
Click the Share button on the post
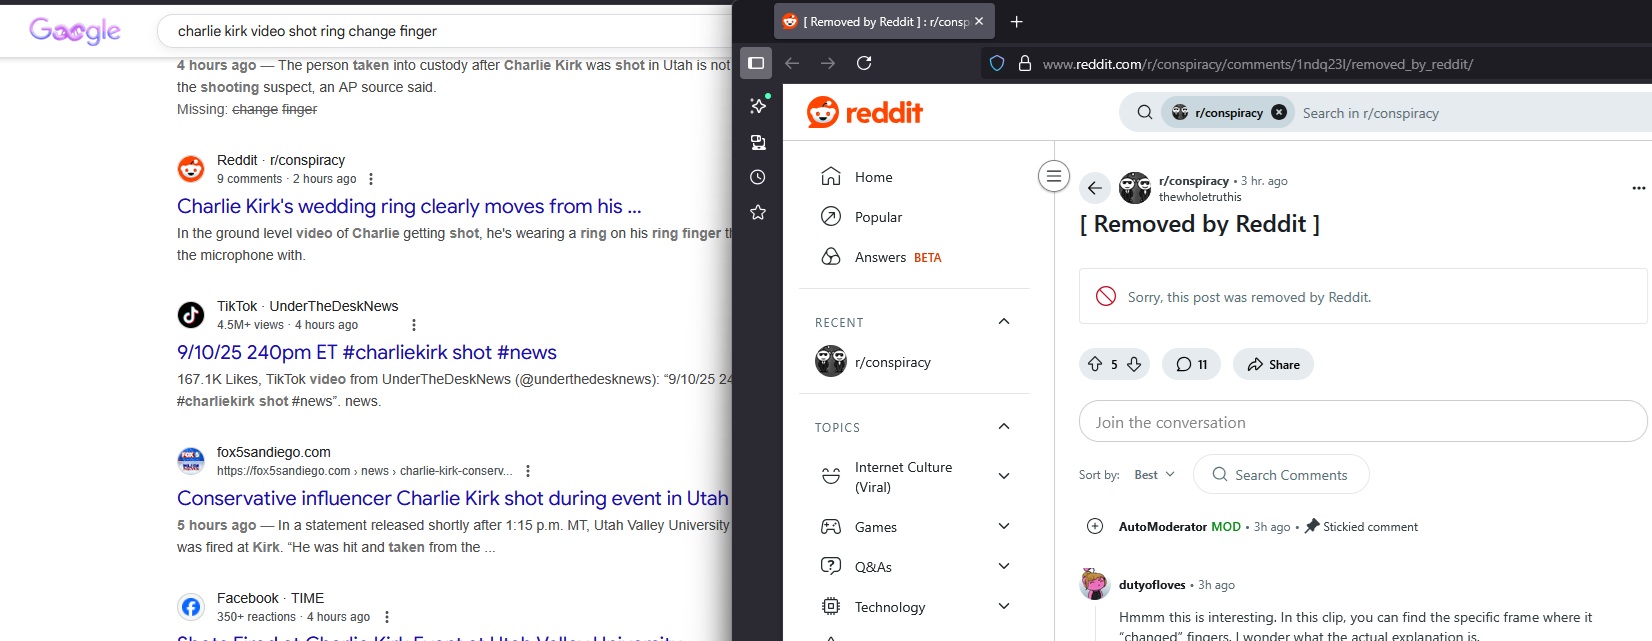click(x=1273, y=365)
